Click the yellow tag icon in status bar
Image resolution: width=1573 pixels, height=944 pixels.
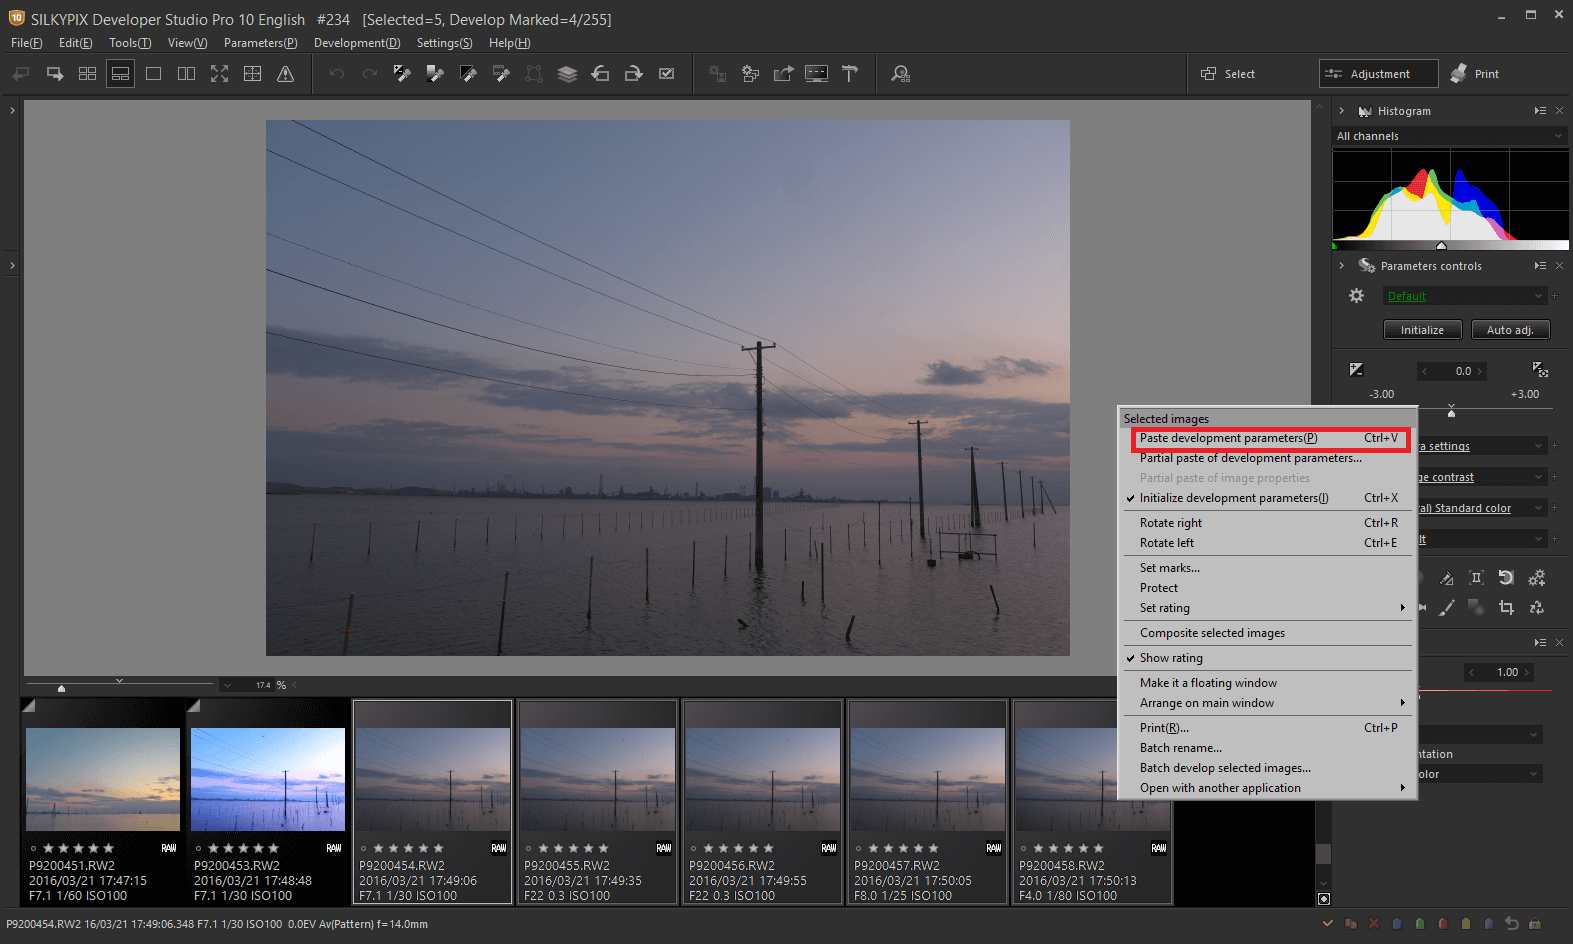(x=1466, y=924)
